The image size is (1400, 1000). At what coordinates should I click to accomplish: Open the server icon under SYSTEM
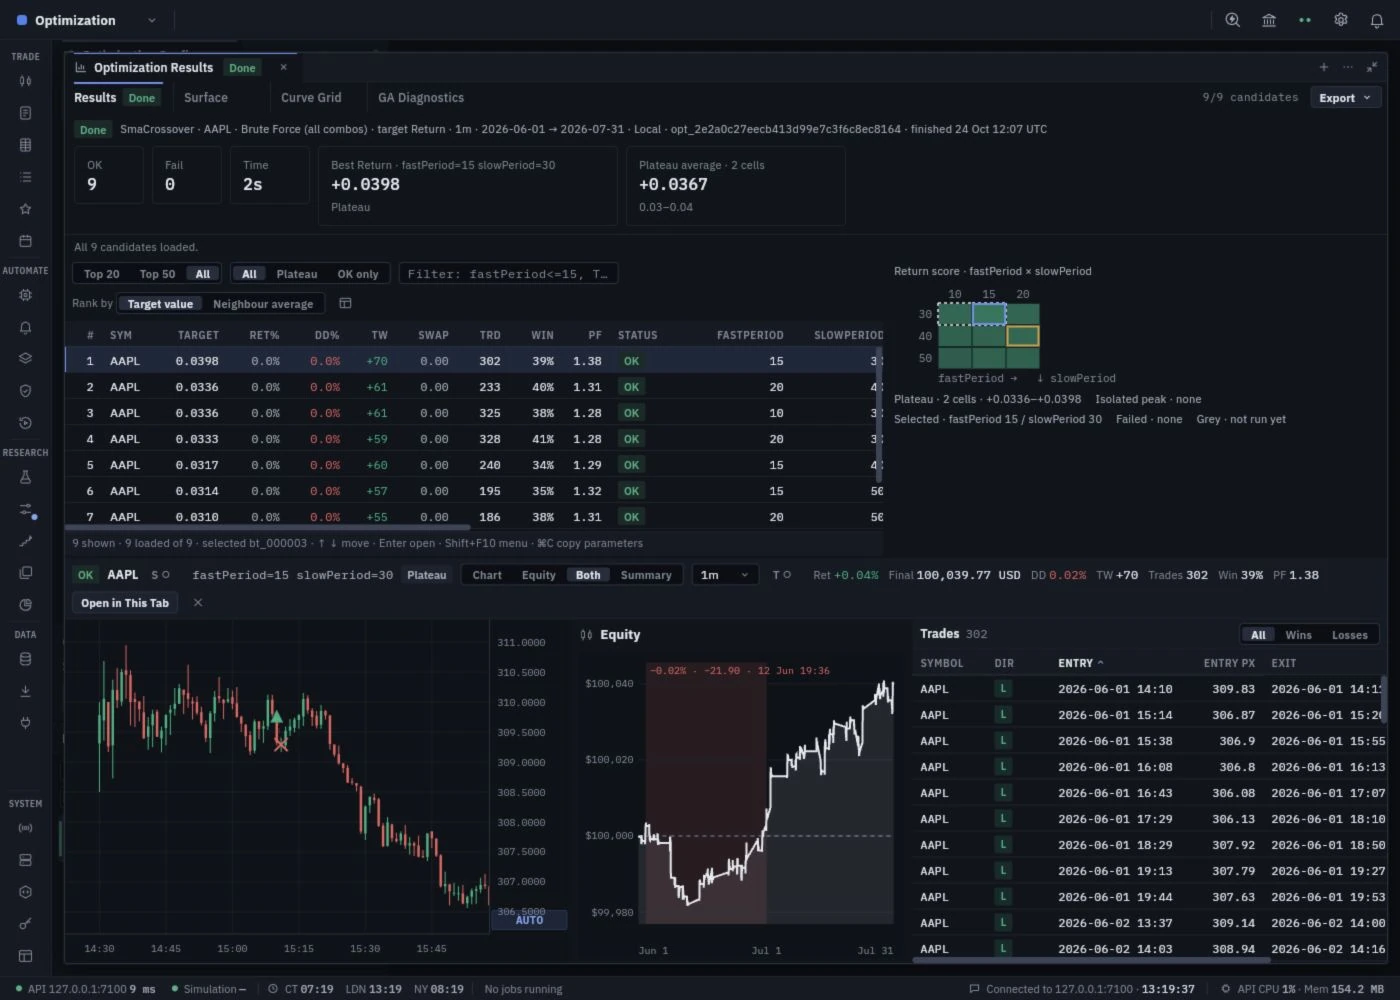pyautogui.click(x=25, y=860)
